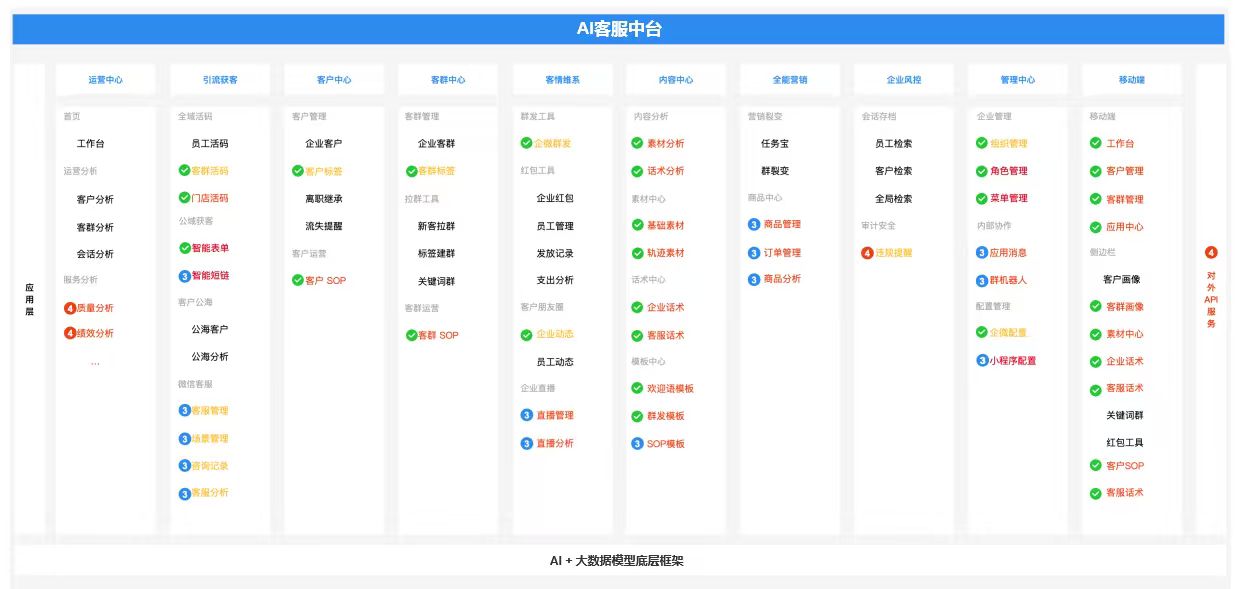Viewport: 1241px width, 589px height.
Task: Click the green checkmark next to 组织管理
Action: point(982,143)
